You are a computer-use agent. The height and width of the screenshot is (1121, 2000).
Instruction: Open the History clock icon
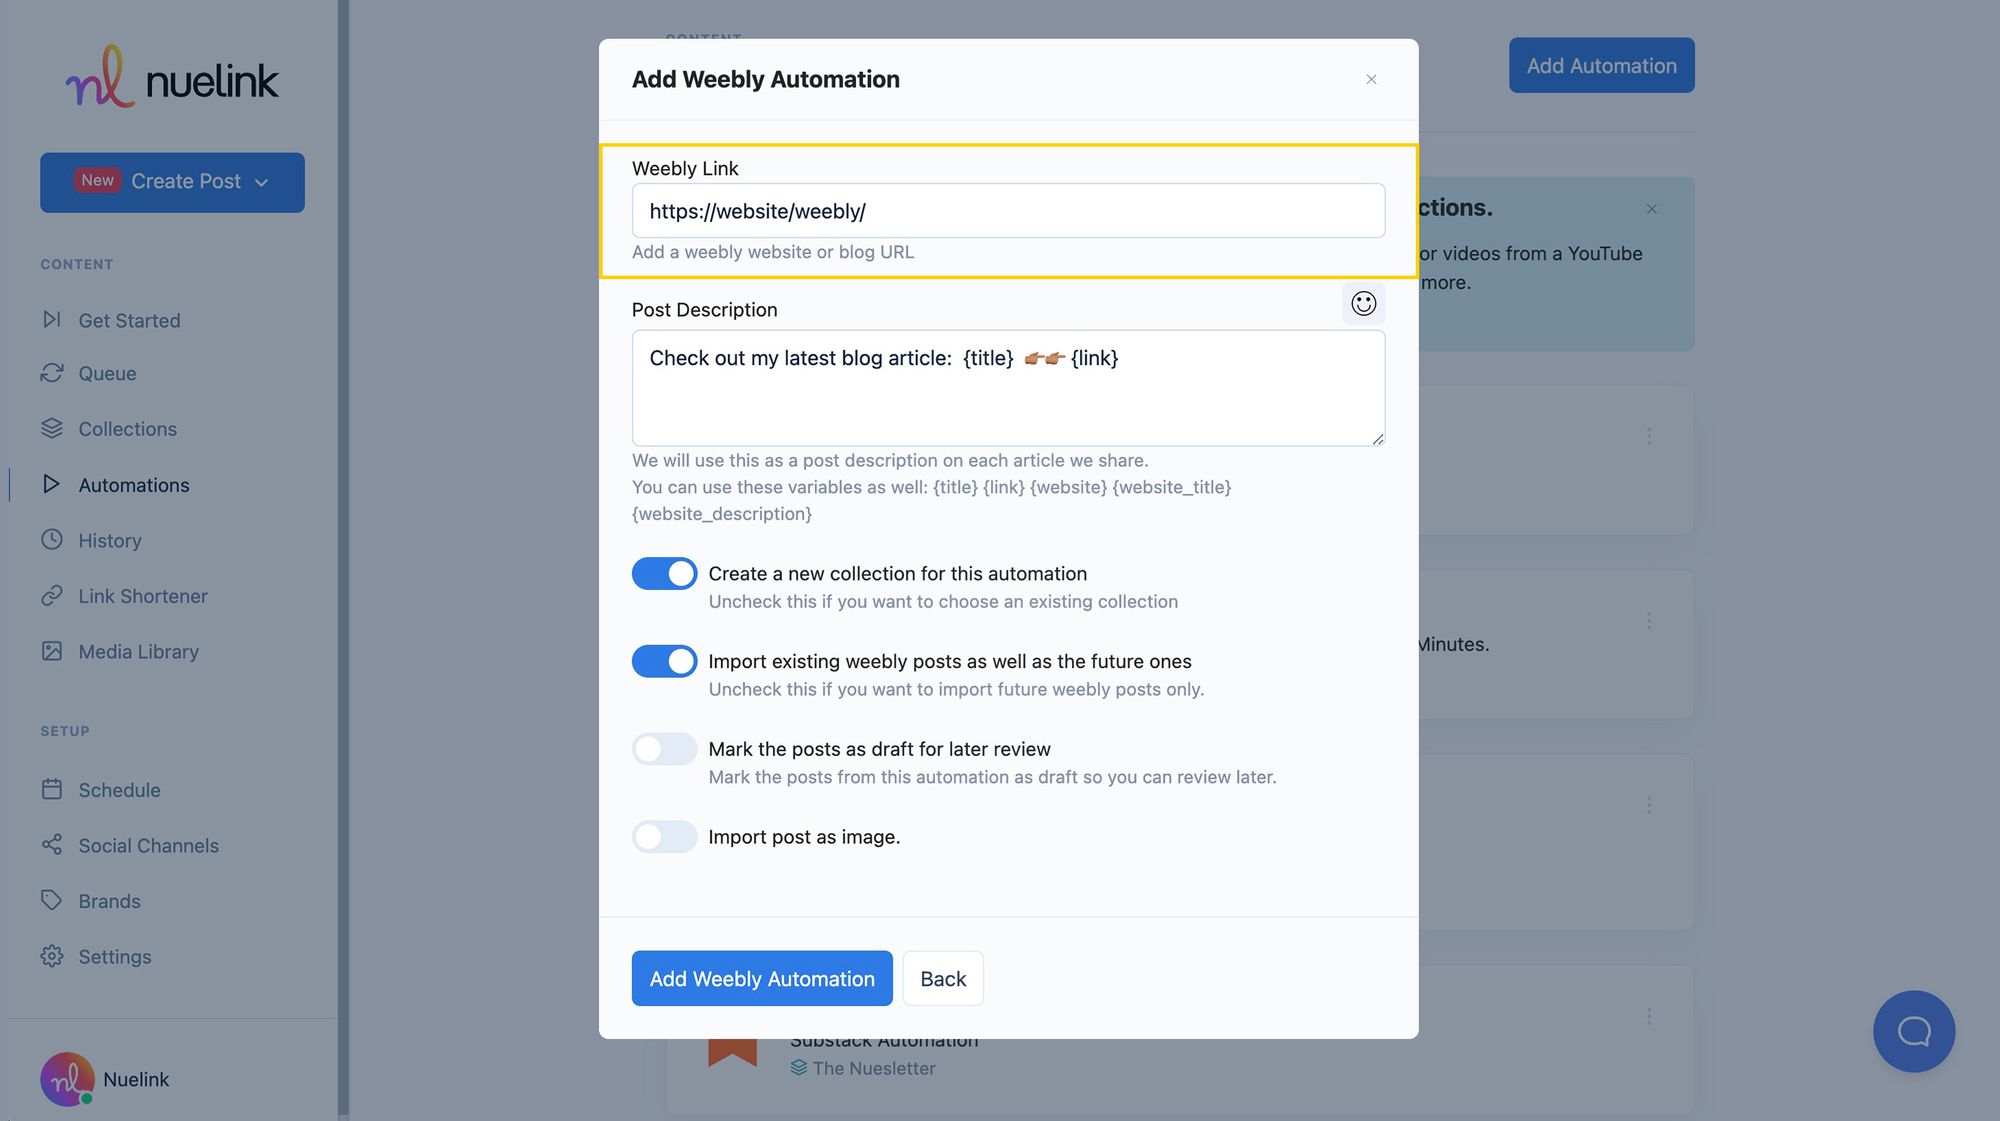51,540
